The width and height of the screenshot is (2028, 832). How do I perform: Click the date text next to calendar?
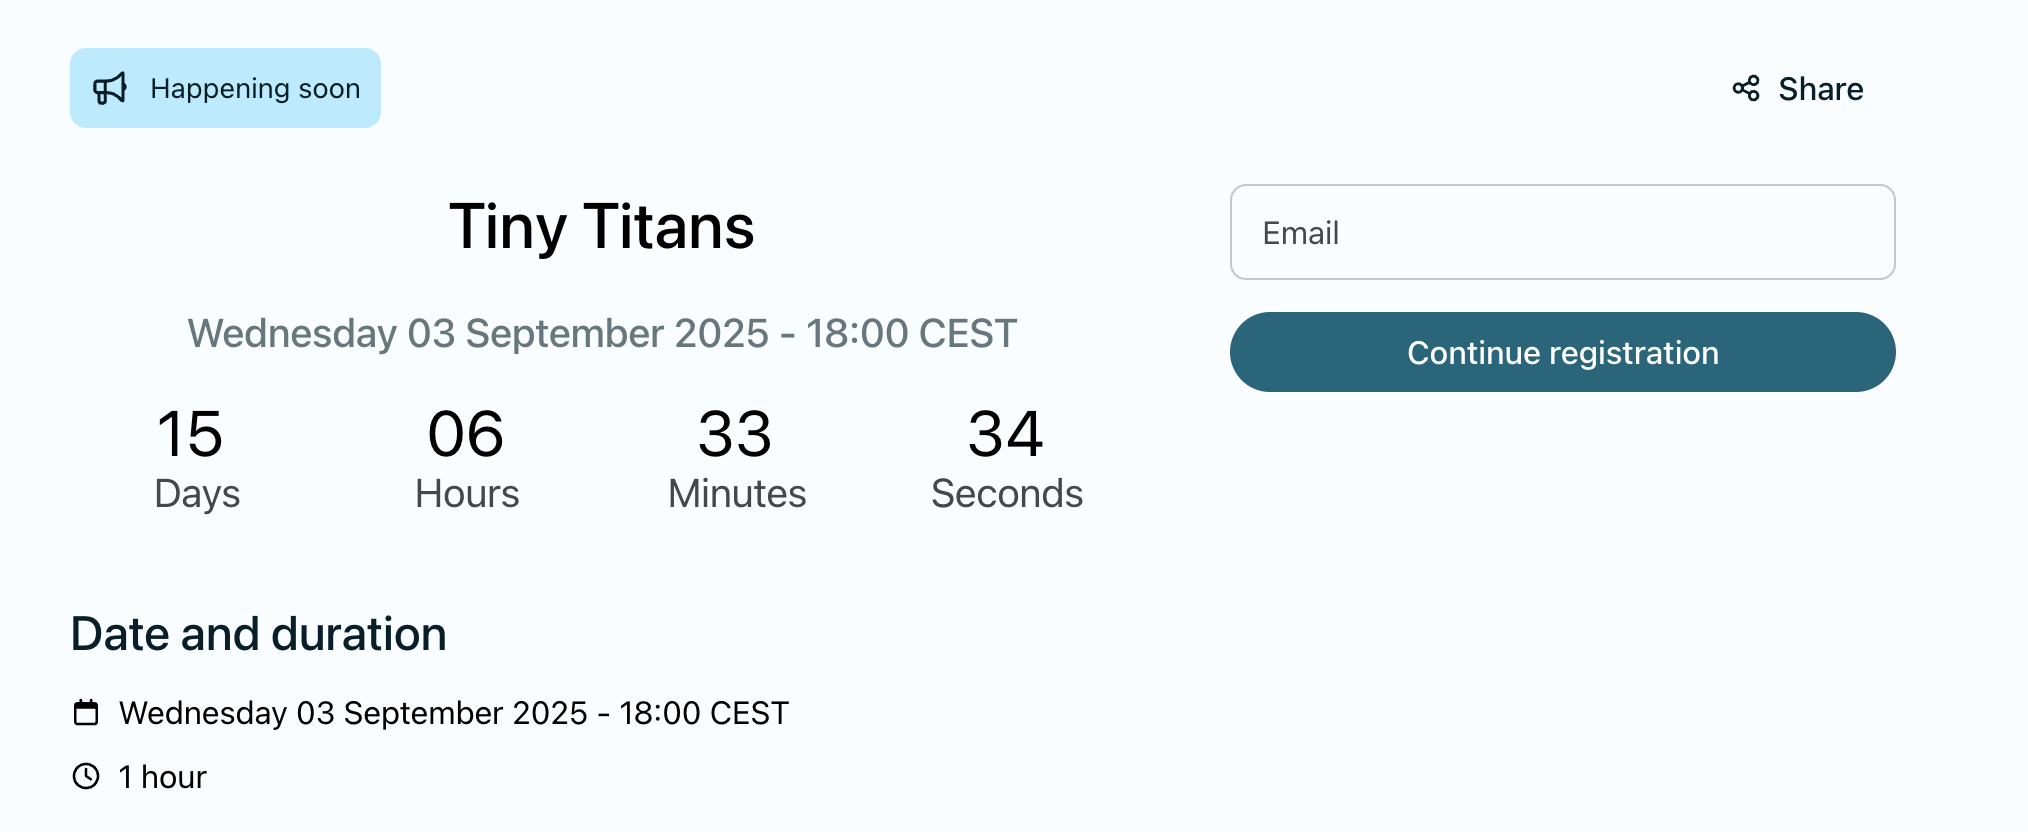coord(454,713)
